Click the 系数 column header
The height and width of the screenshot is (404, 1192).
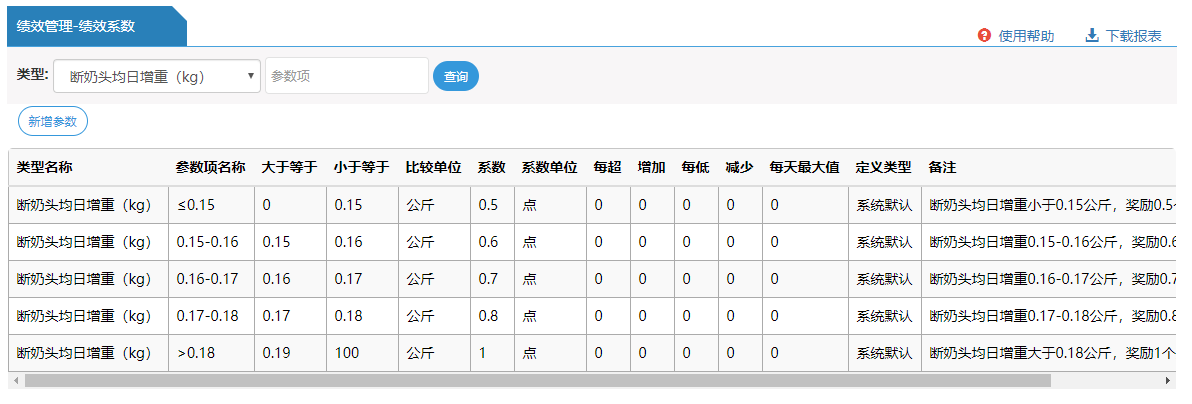click(x=491, y=167)
